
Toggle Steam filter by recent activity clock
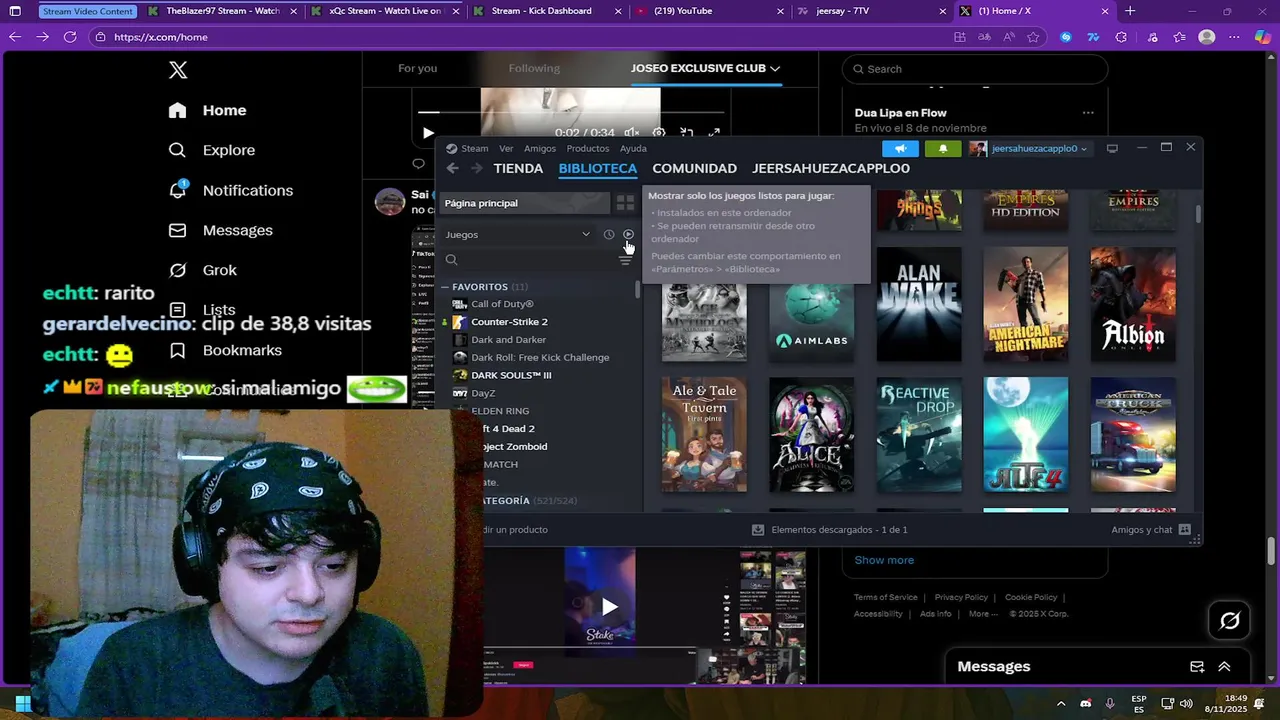(x=608, y=234)
